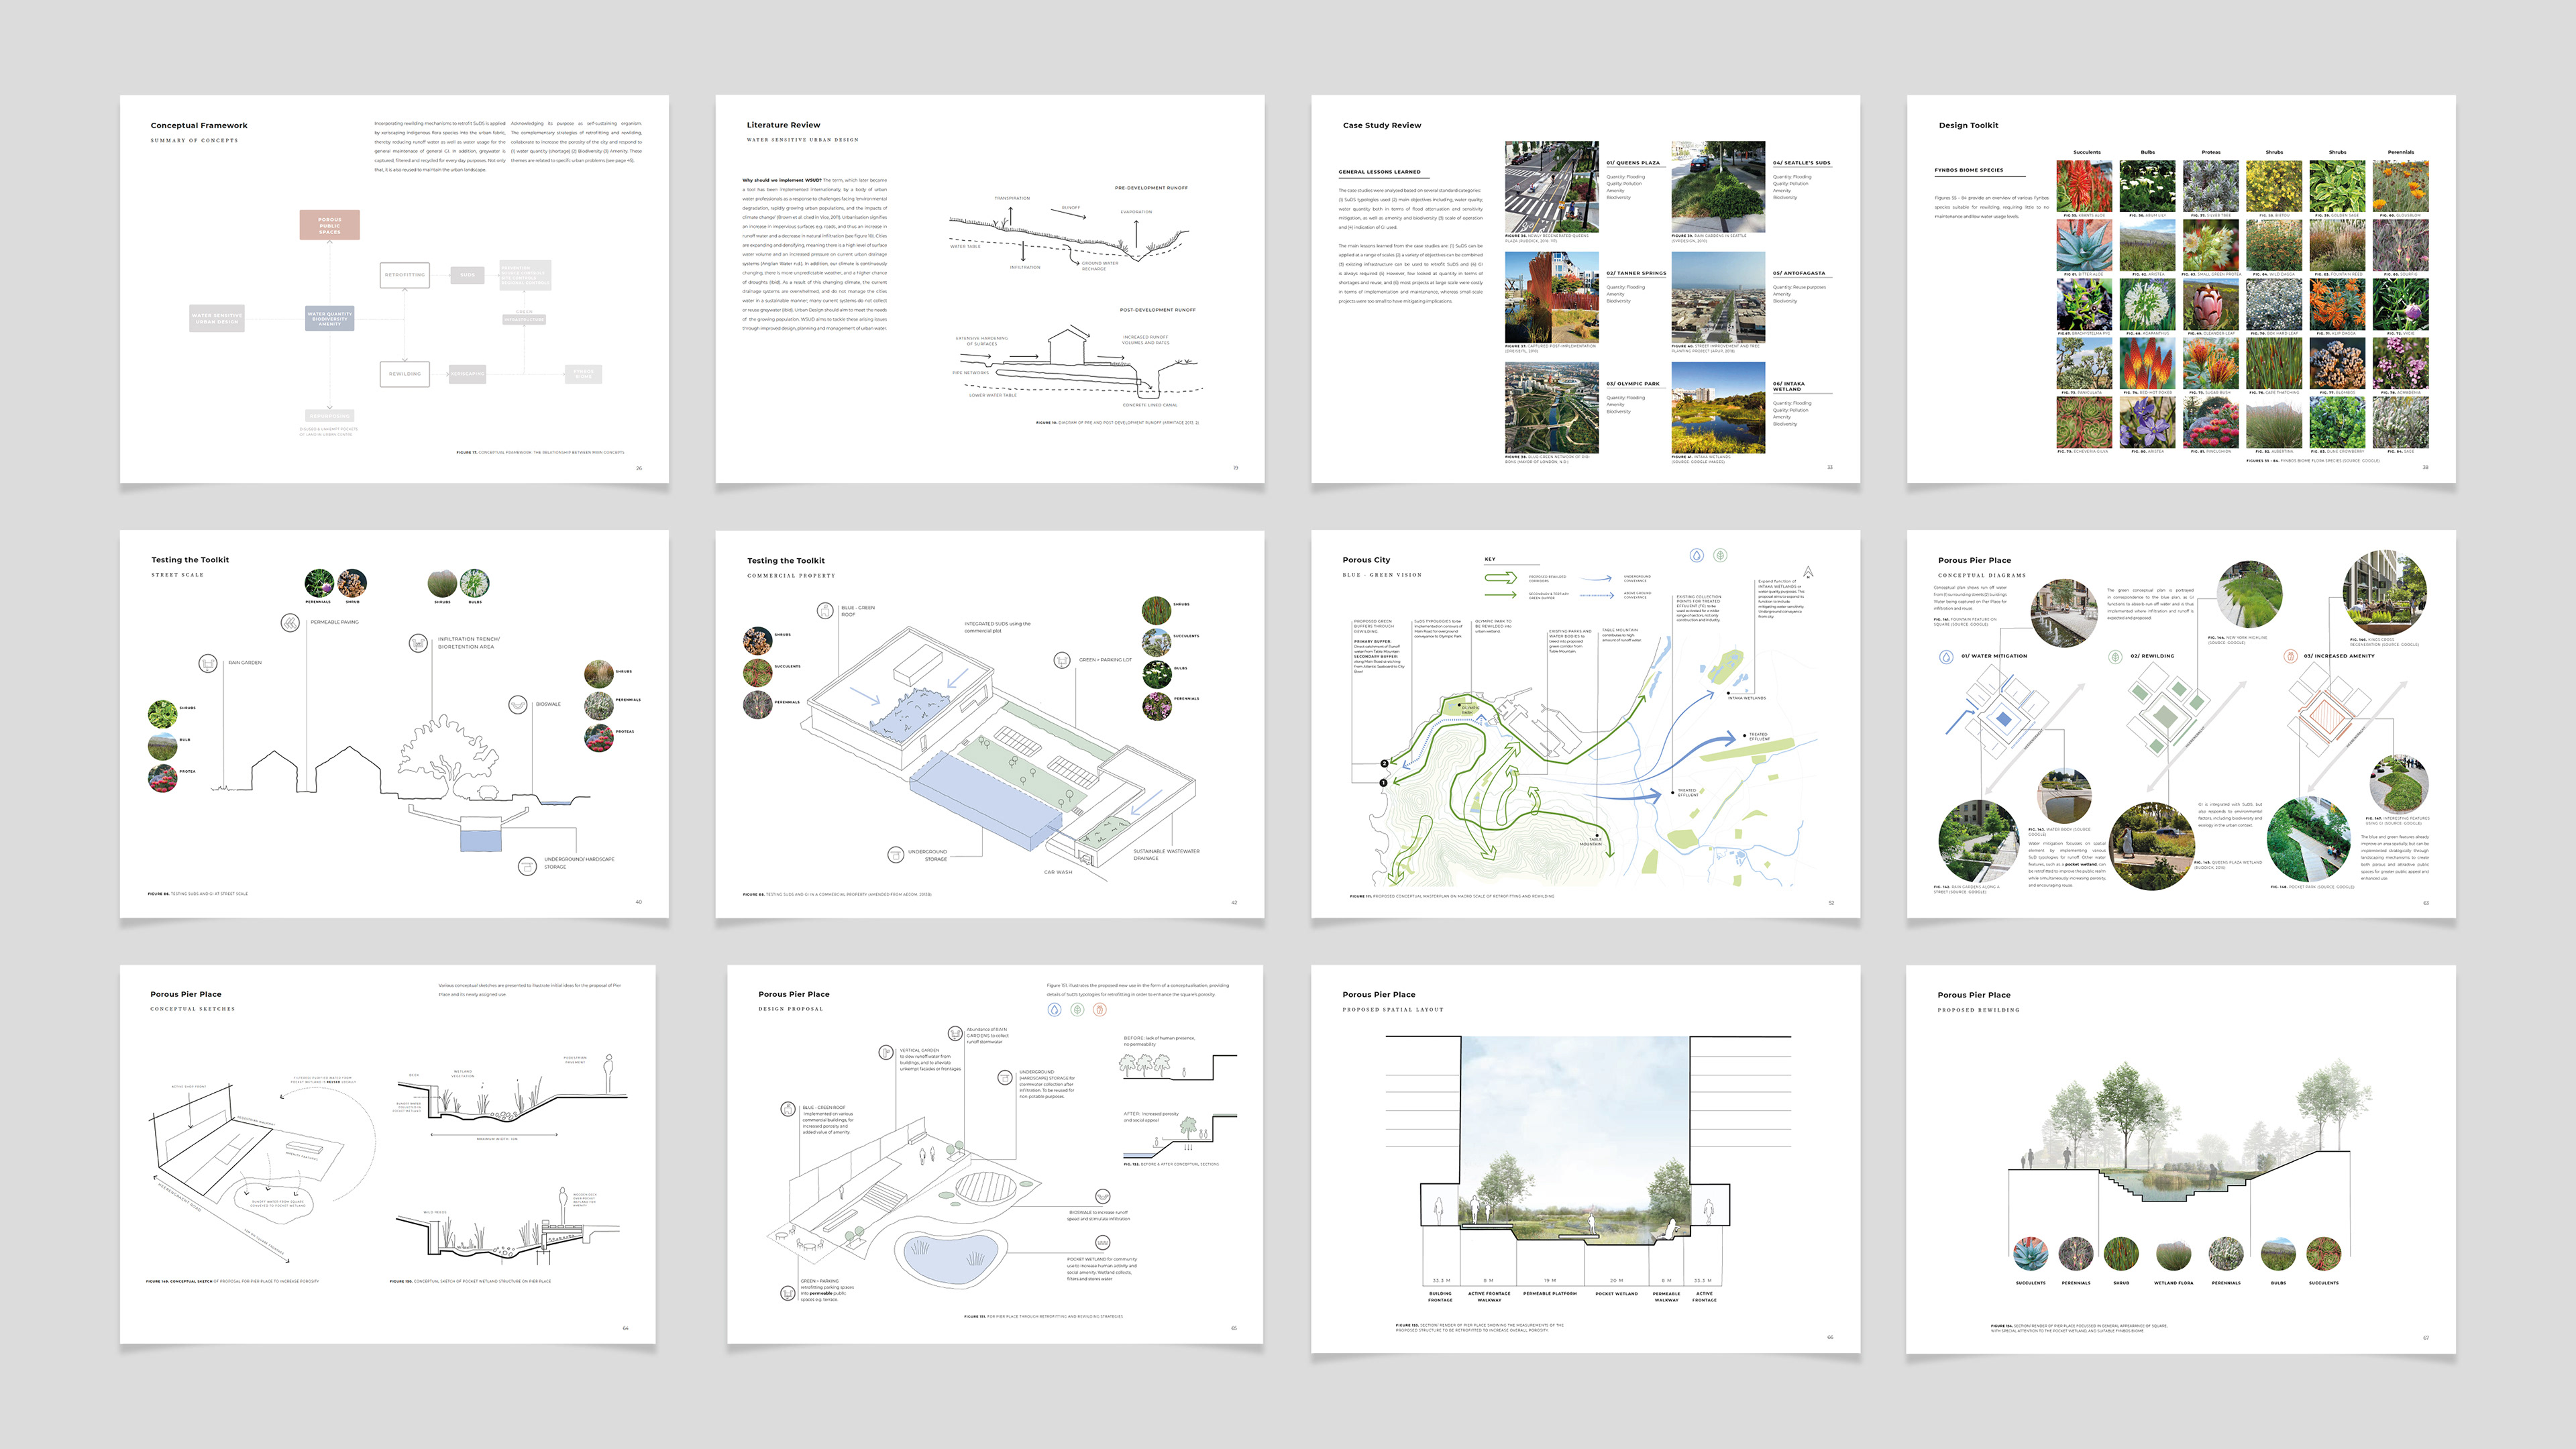Click the 'Case Study Review' page title
2576x1449 pixels.
point(1382,125)
